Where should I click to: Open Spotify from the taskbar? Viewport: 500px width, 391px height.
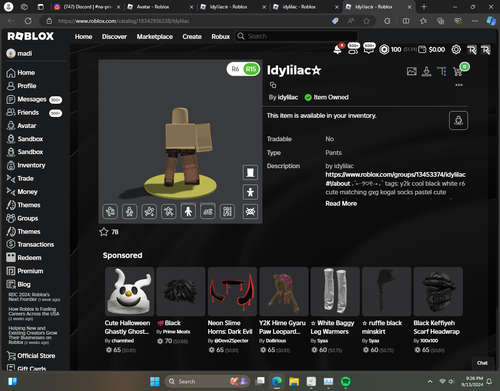tap(346, 381)
